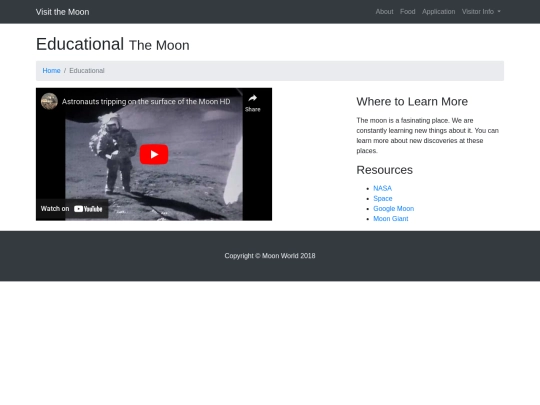This screenshot has width=540, height=405.
Task: Visit the Google Moon link
Action: tap(394, 208)
